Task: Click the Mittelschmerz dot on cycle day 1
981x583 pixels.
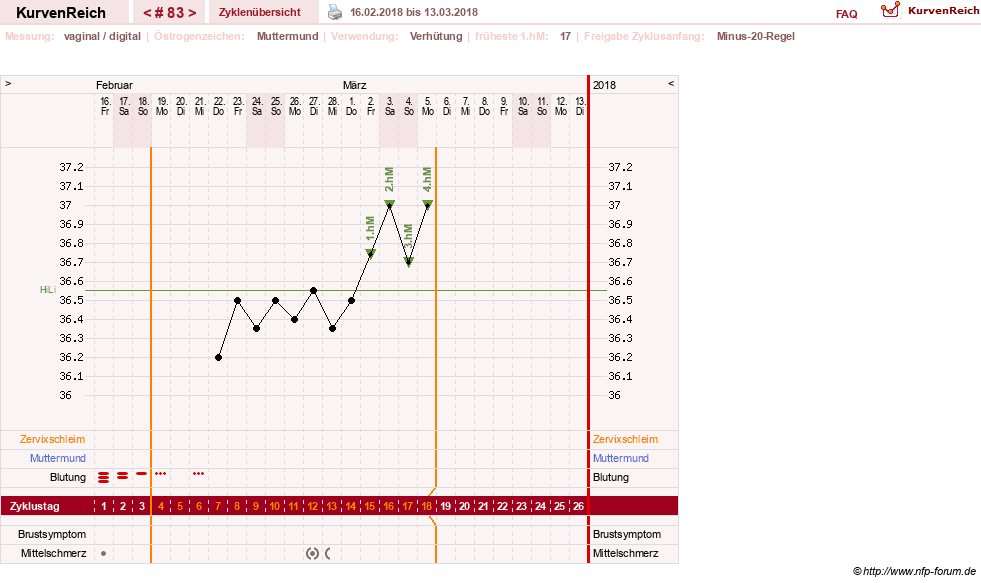Action: pyautogui.click(x=104, y=554)
